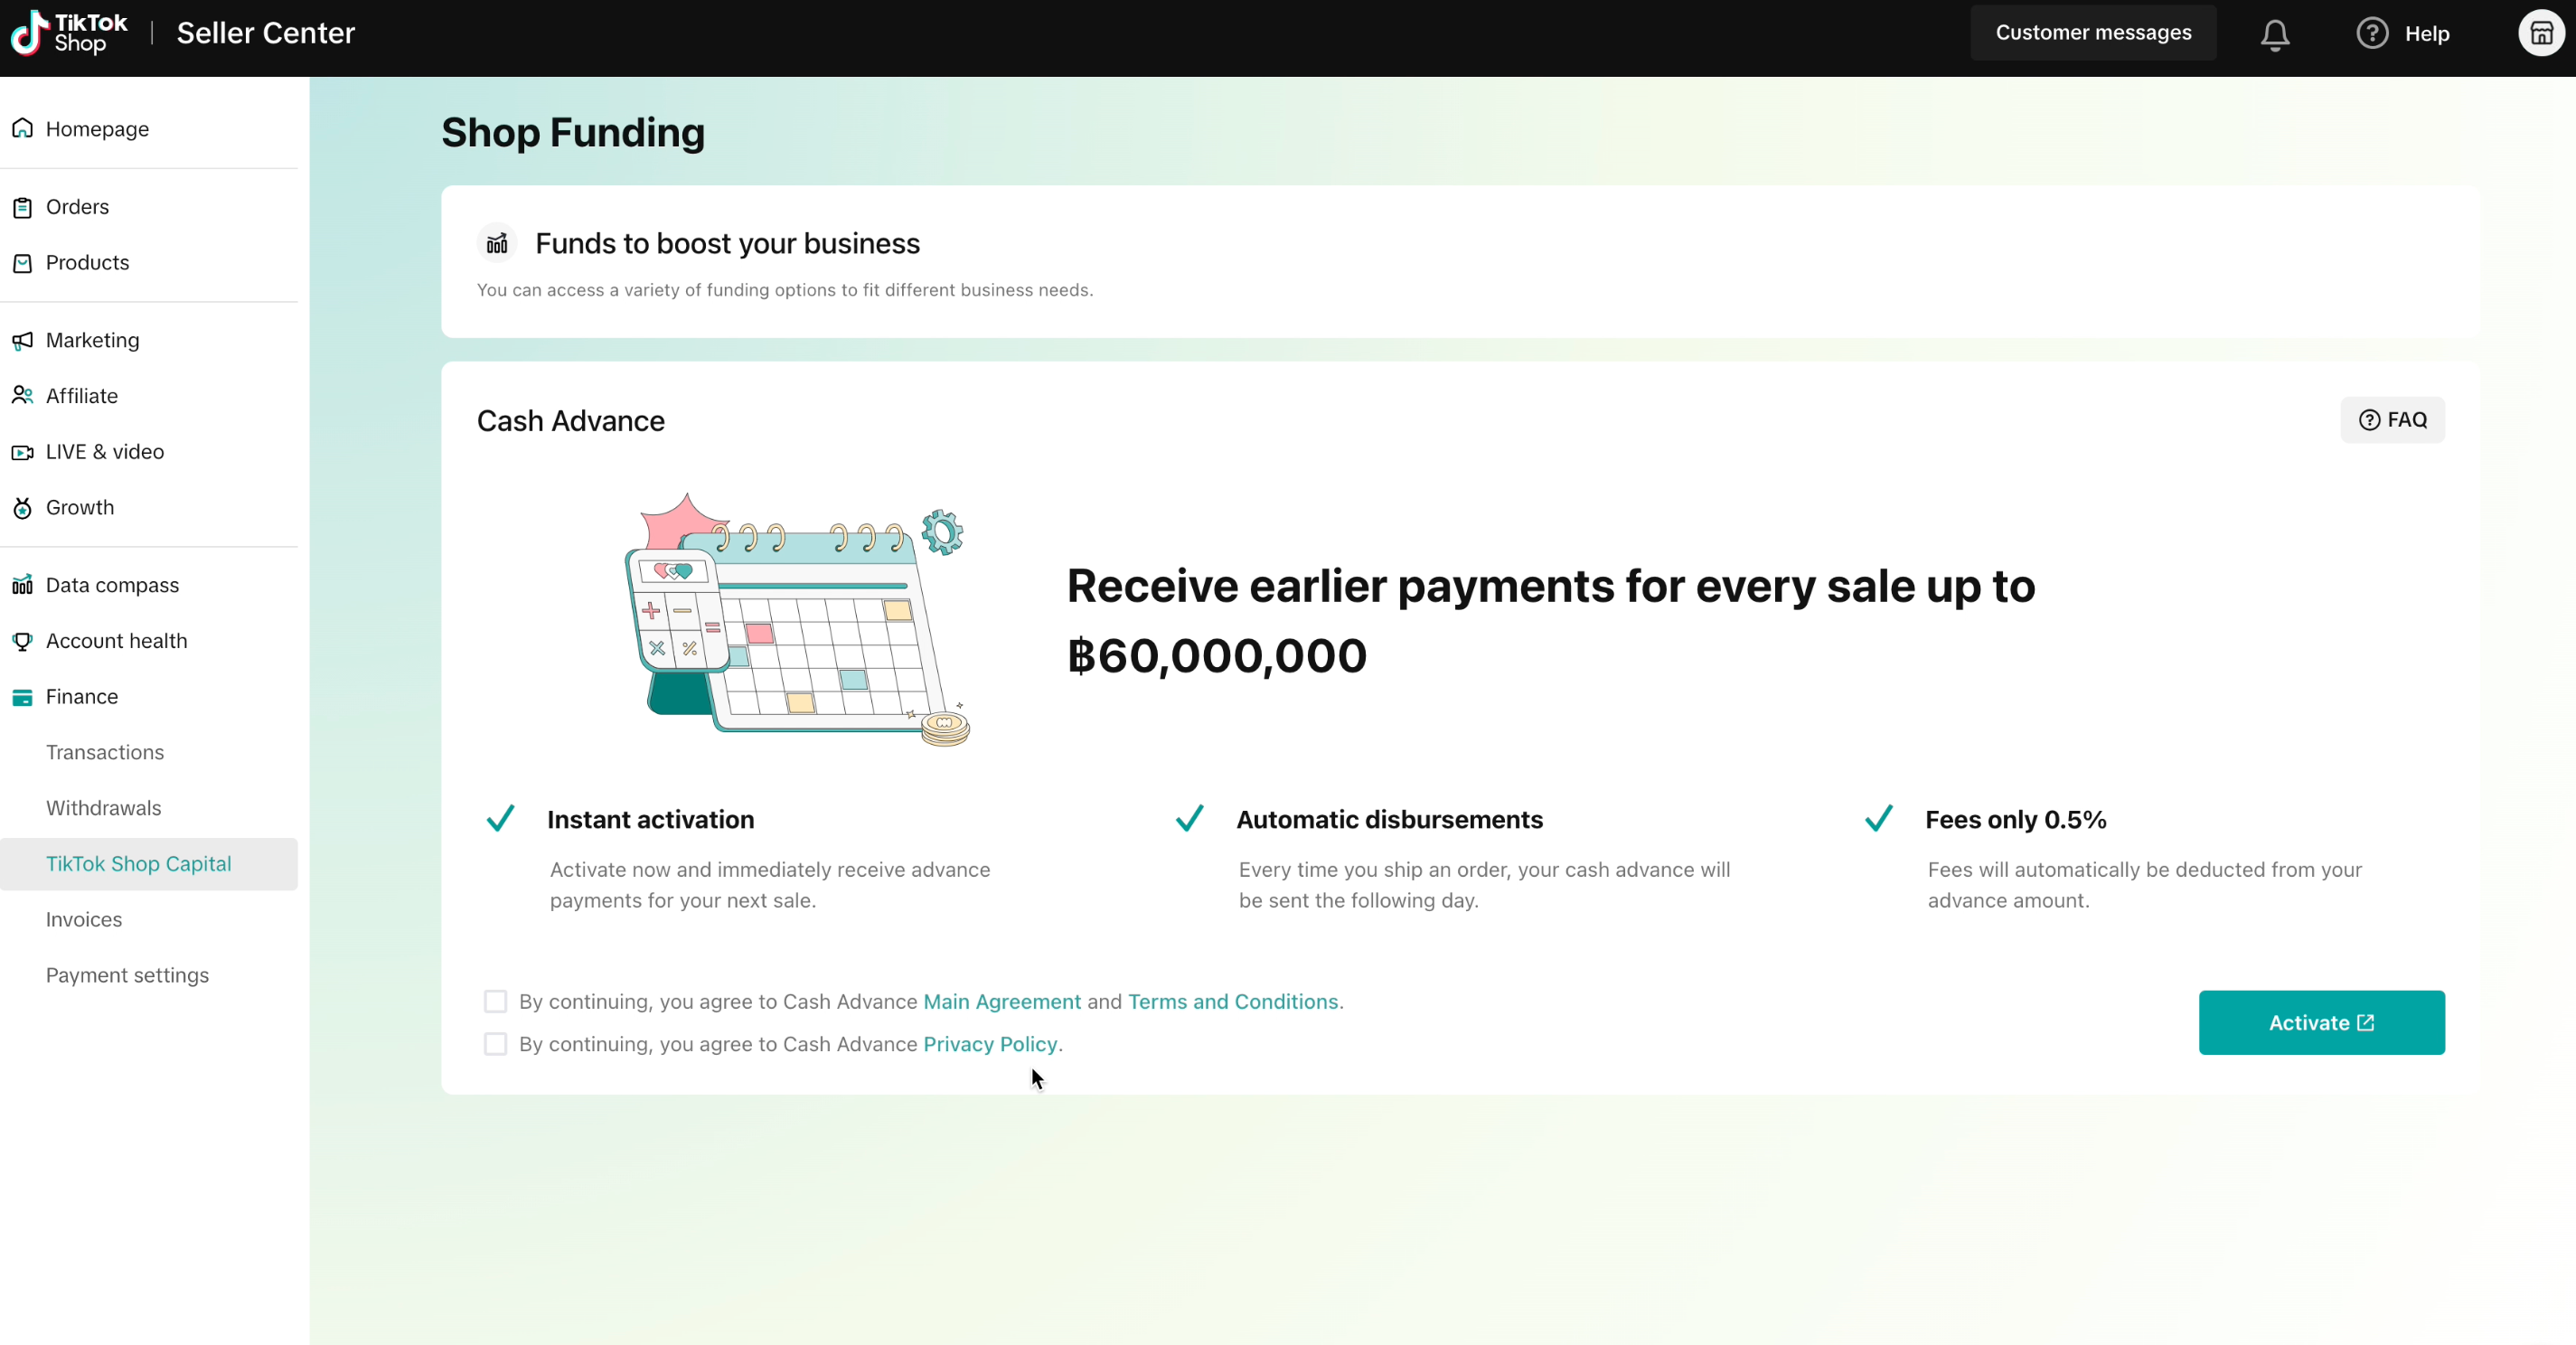Click the Help question mark icon
Screen dimensions: 2576x1345
click(x=2371, y=34)
